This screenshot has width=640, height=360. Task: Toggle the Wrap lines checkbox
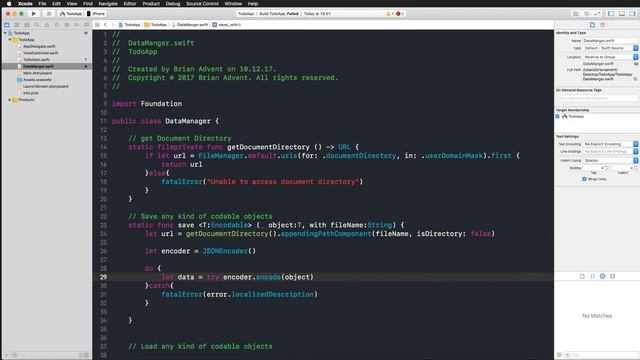click(584, 179)
